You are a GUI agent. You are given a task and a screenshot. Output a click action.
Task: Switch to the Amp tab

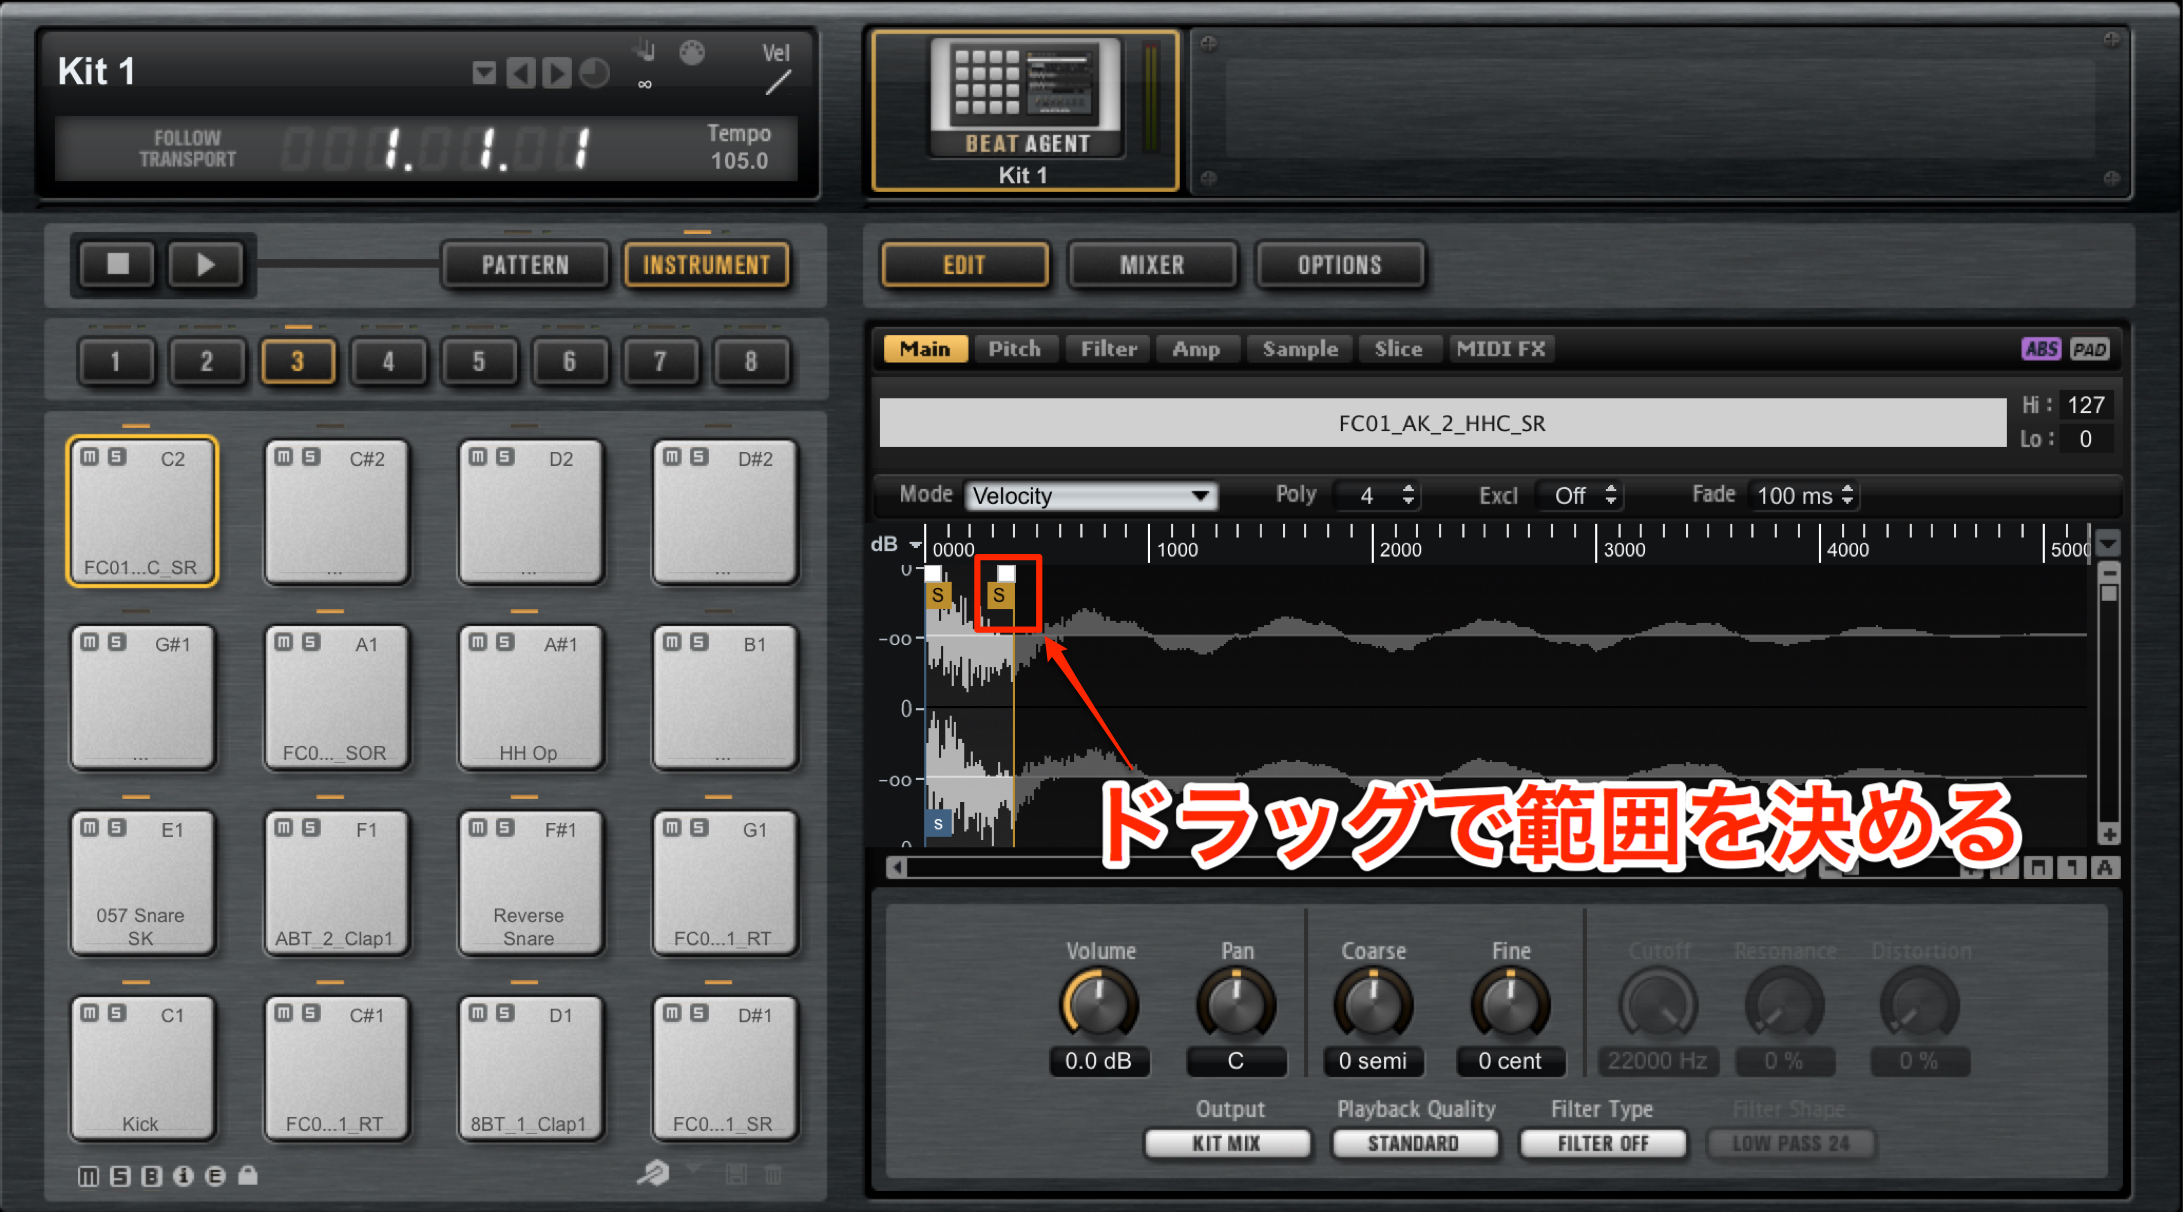coord(1196,349)
